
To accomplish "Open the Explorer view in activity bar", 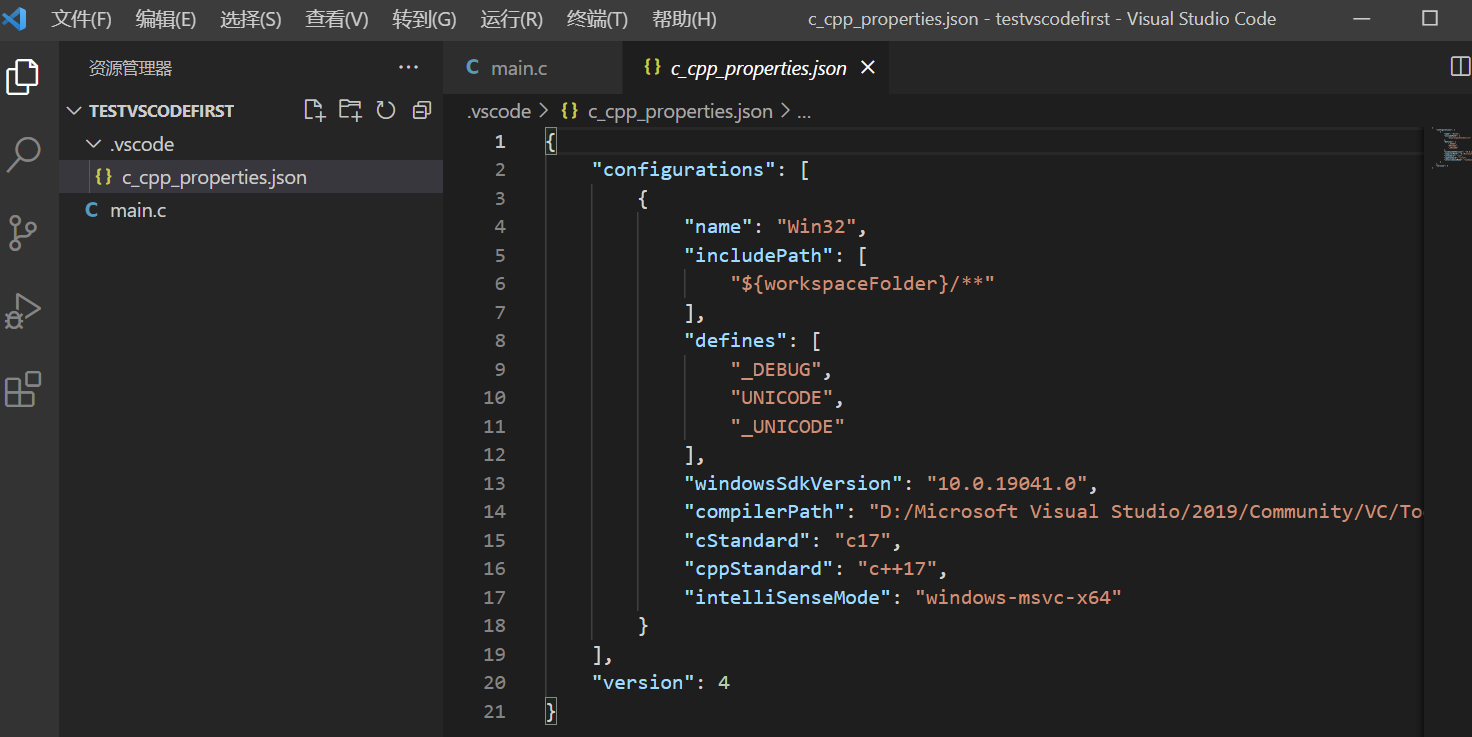I will click(23, 77).
